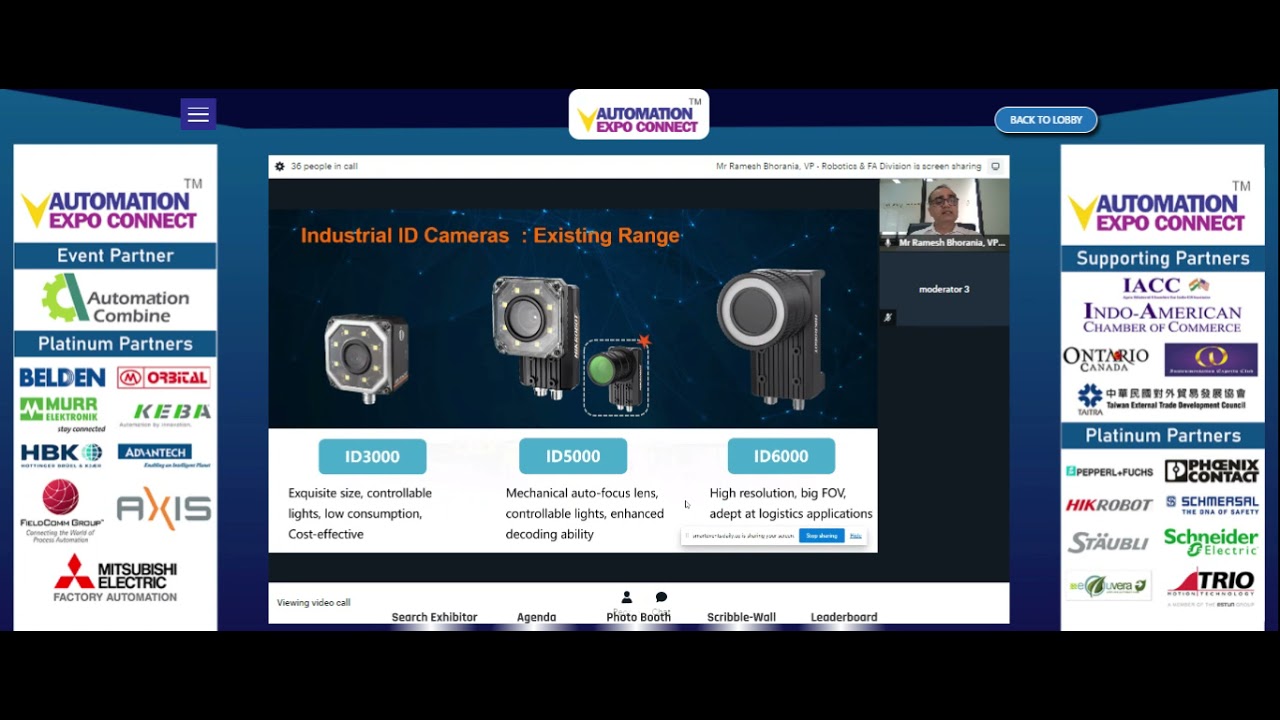This screenshot has height=720, width=1280.
Task: Click the green leaf partner logo
Action: [1108, 586]
